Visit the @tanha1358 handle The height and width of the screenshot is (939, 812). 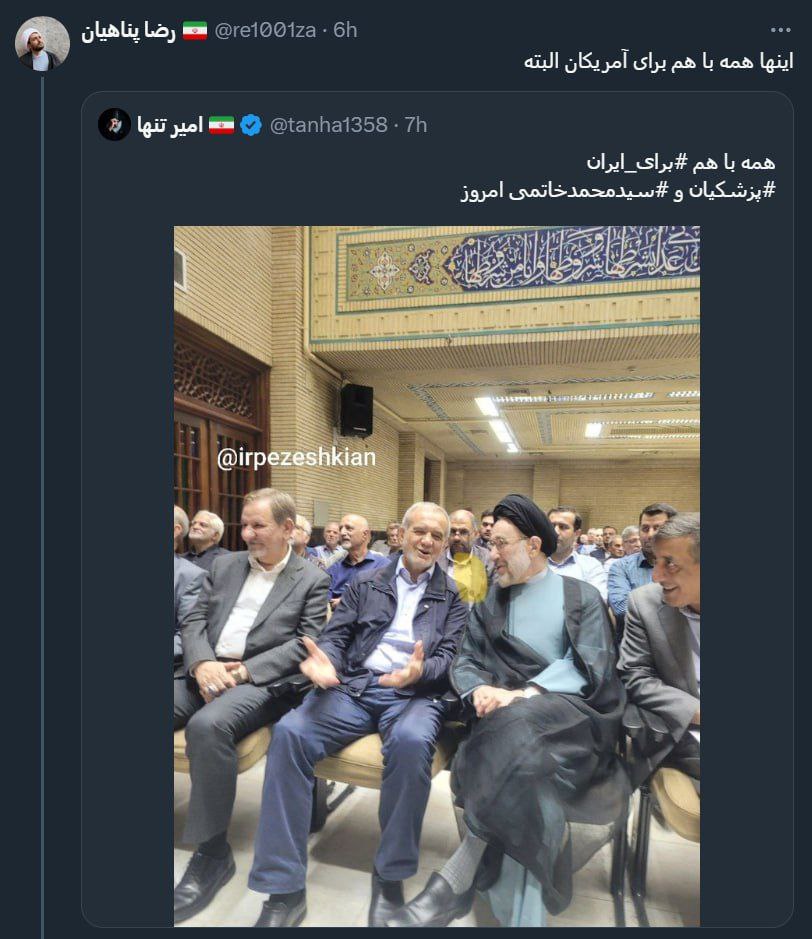pos(328,125)
